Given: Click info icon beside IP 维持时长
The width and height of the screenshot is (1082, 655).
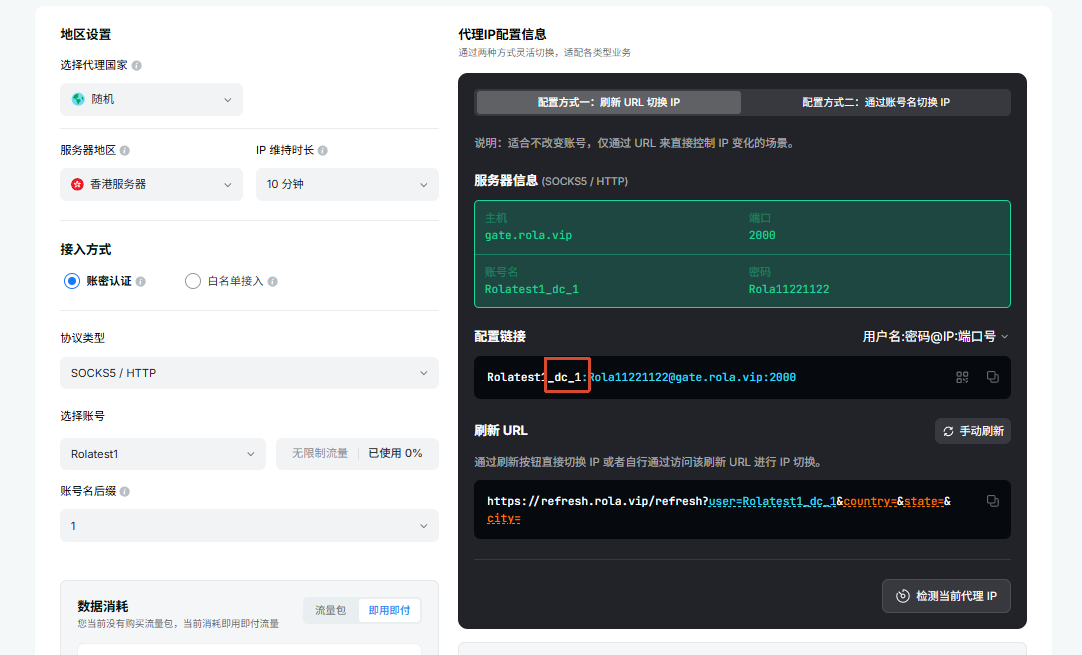Looking at the screenshot, I should pos(323,150).
